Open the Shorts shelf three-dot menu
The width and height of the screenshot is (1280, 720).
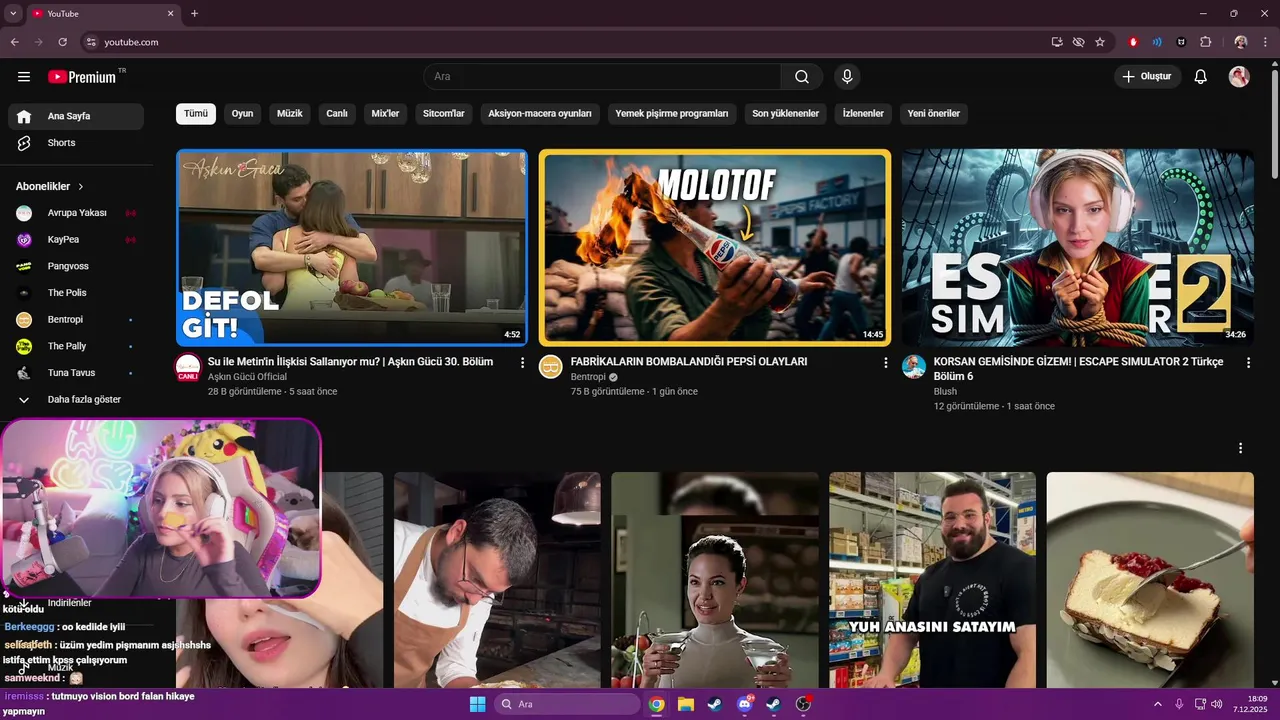pos(1240,448)
